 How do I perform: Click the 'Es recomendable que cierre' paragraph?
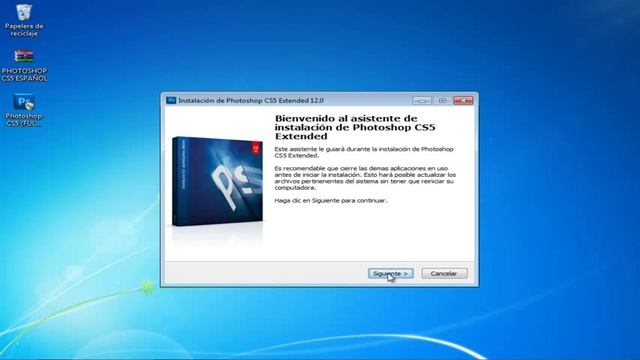(365, 178)
